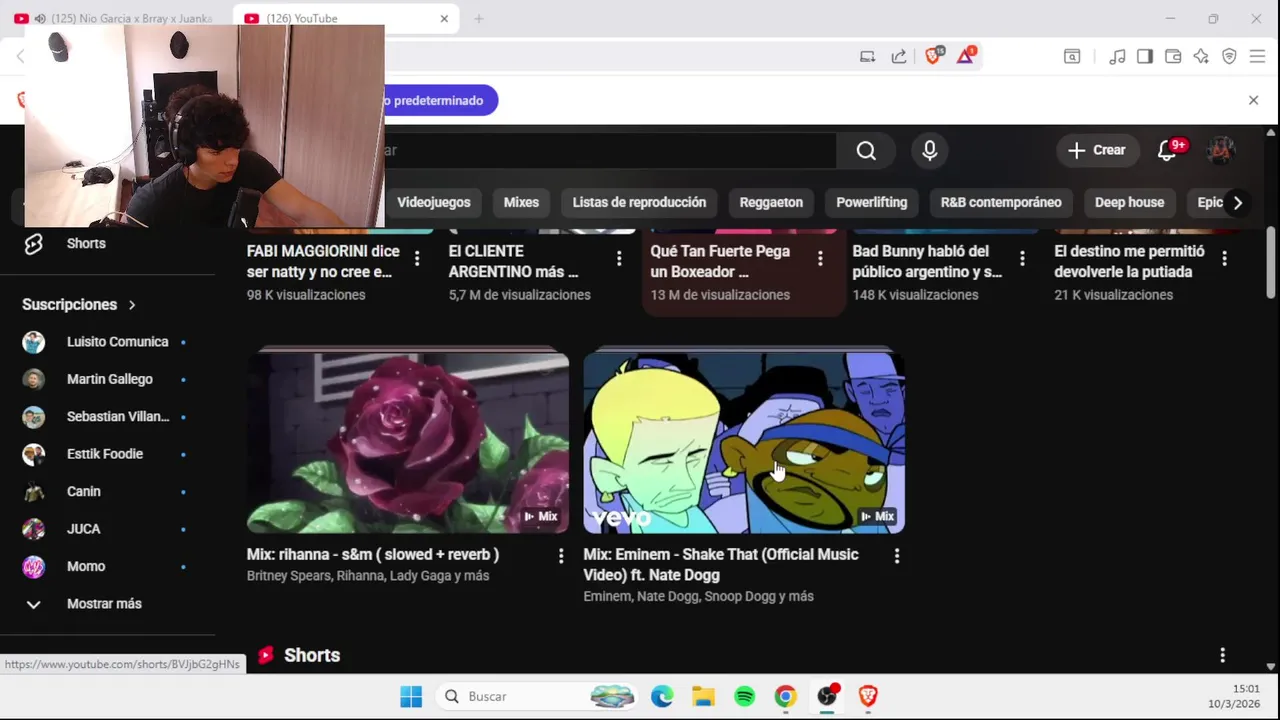Image resolution: width=1280 pixels, height=720 pixels.
Task: Toggle the browser sidebar panel icon
Action: point(1145,56)
